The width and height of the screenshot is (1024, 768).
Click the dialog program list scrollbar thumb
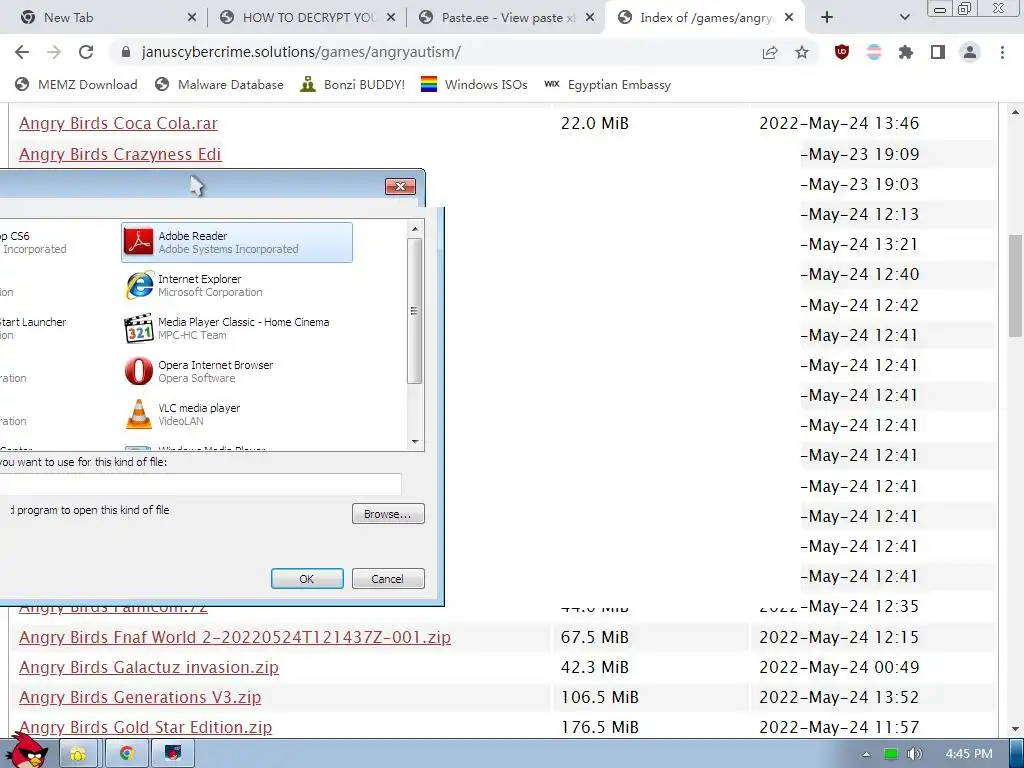point(414,311)
